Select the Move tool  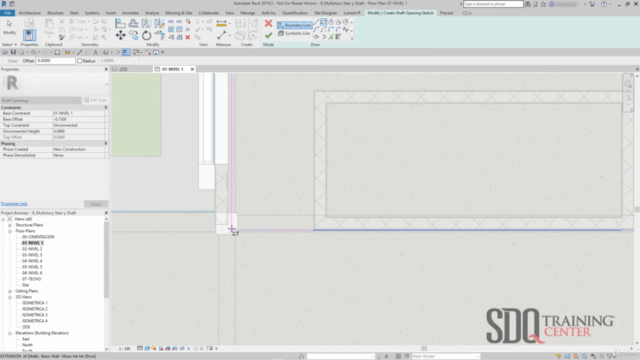[x=120, y=36]
